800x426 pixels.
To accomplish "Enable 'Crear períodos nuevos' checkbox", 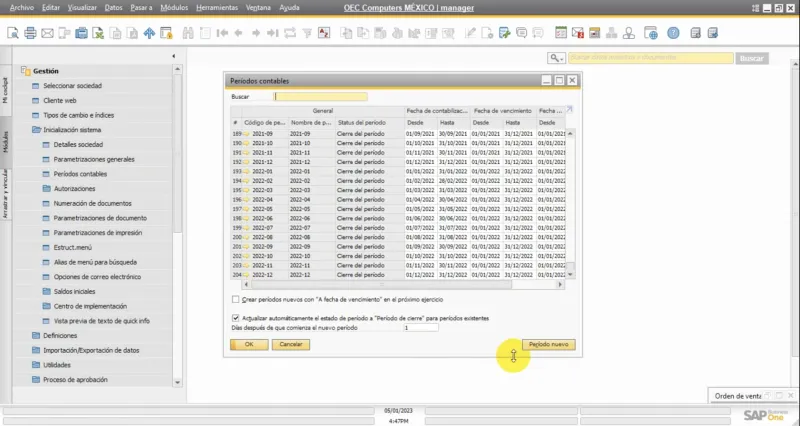I will click(235, 299).
